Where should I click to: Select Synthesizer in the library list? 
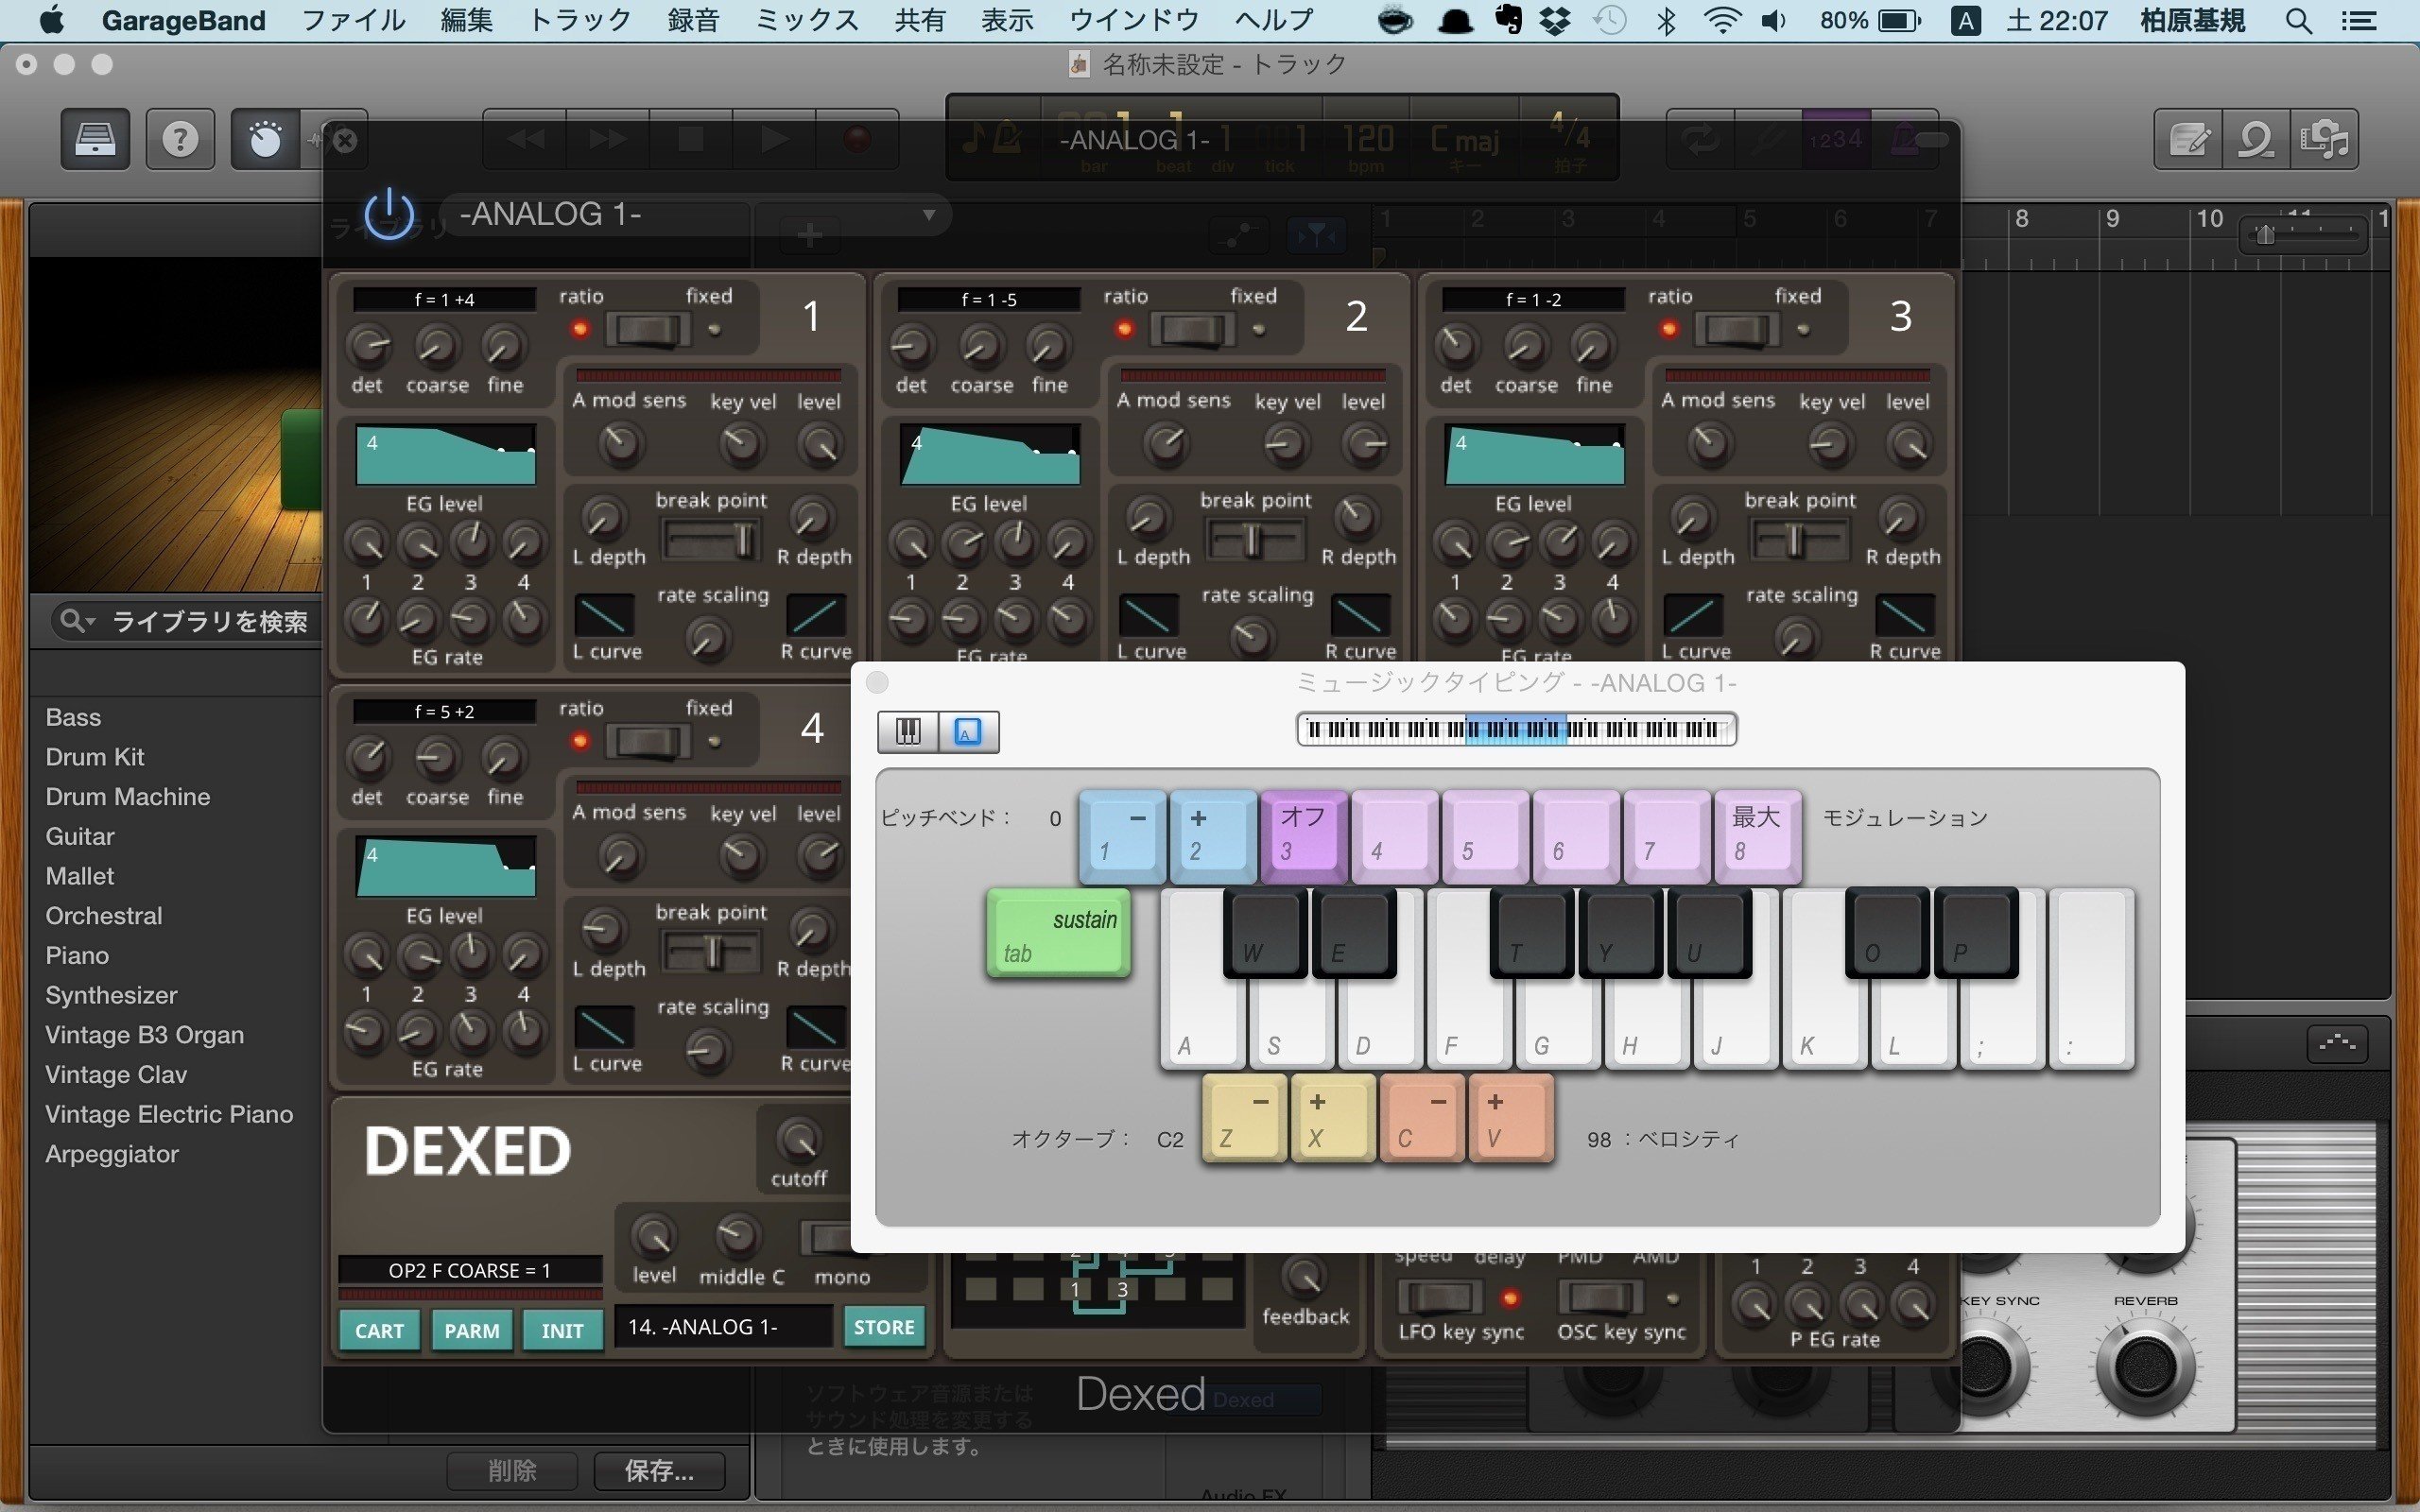point(111,995)
